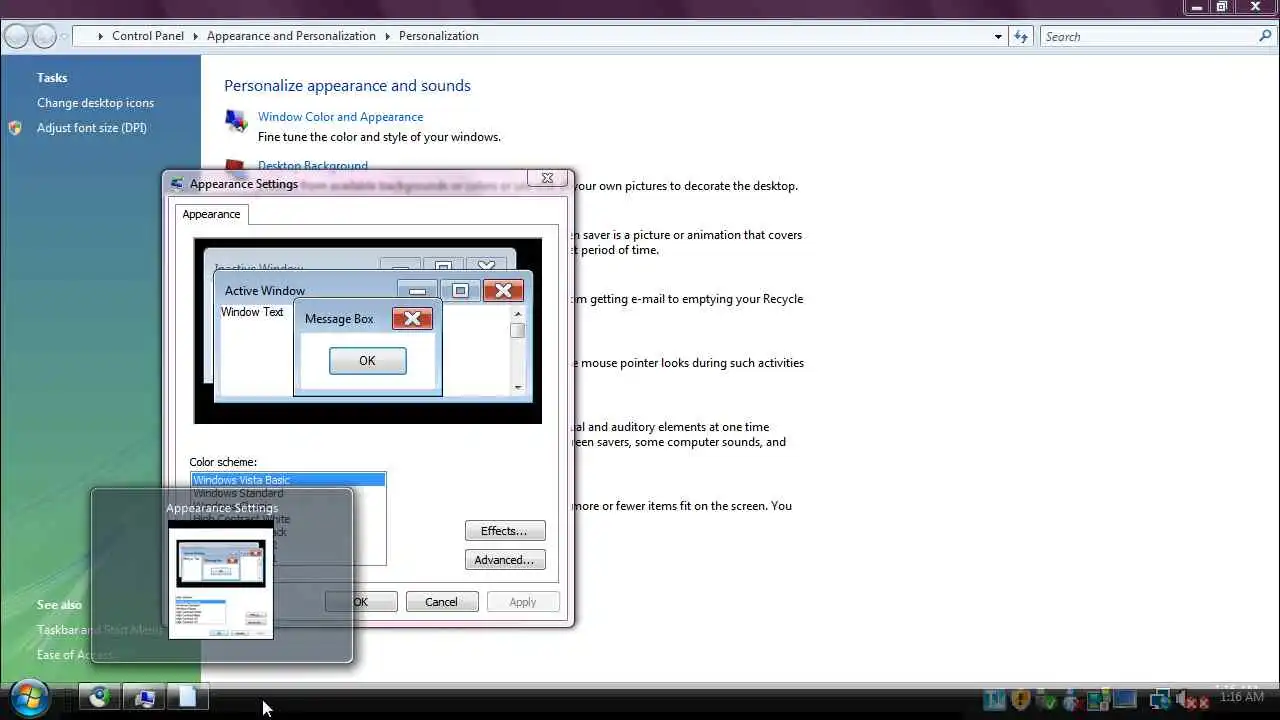Refresh the Control Panel address bar
The image size is (1280, 720).
pos(1021,36)
